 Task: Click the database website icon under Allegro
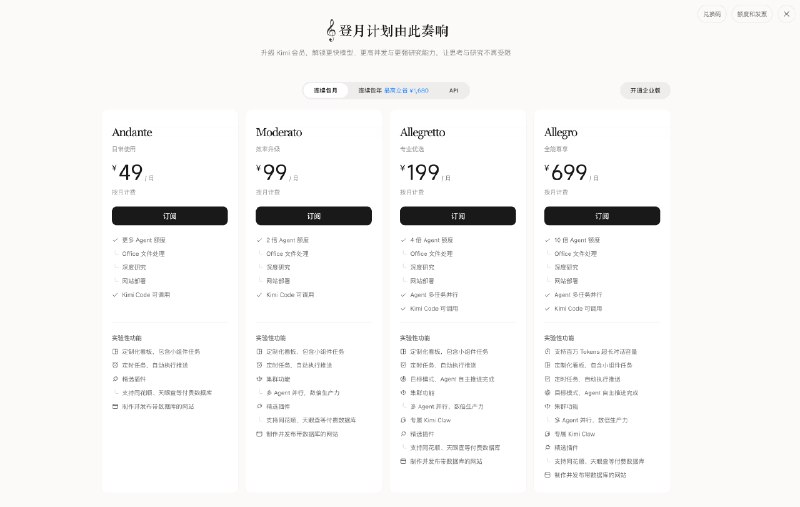point(547,475)
